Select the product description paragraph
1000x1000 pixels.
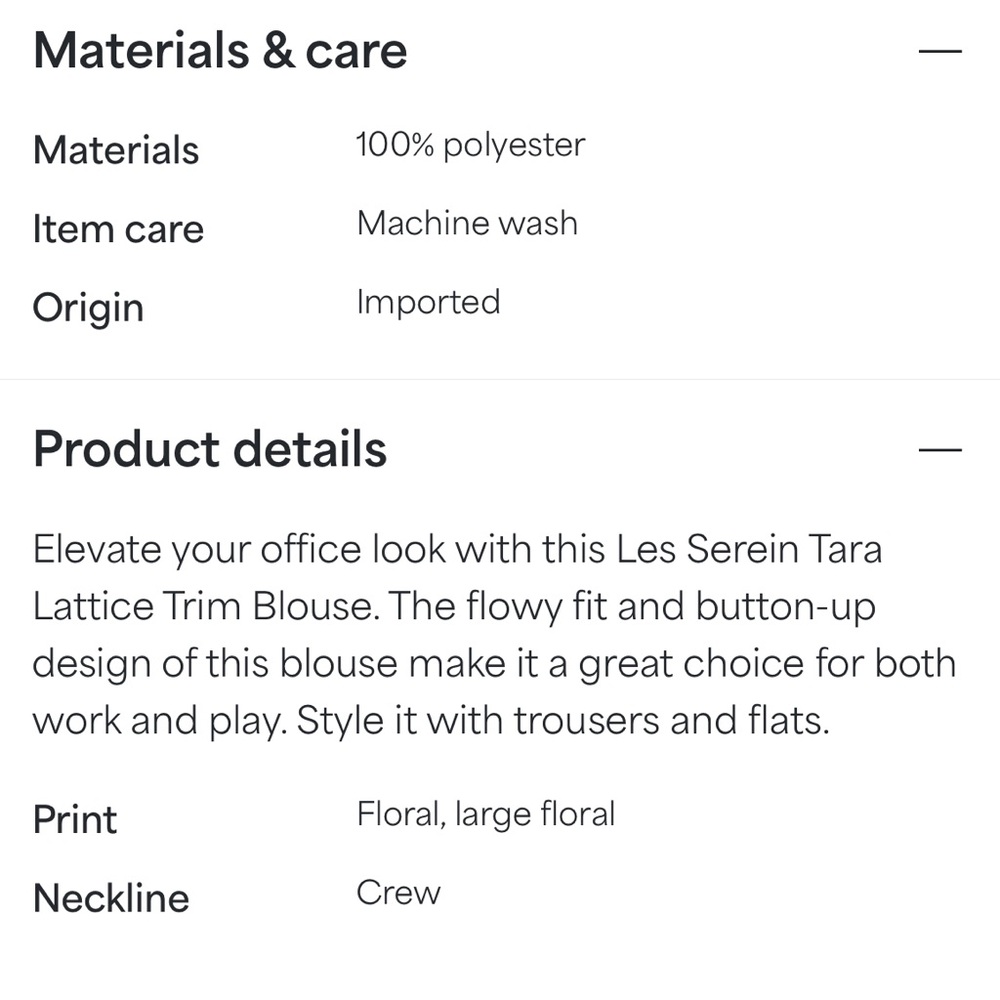[494, 634]
